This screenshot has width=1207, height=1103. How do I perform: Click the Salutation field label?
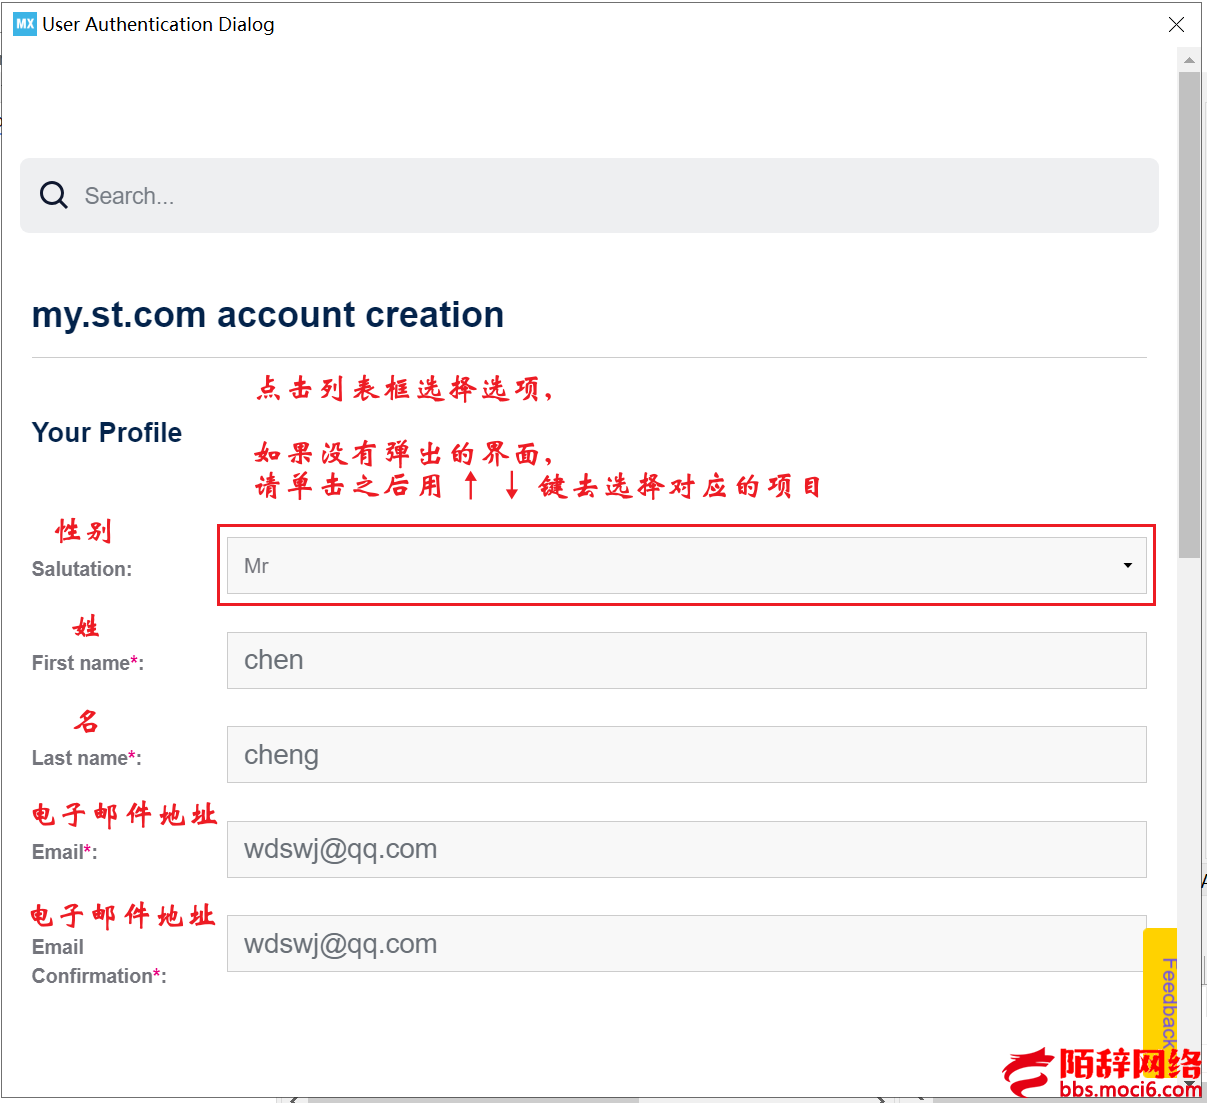click(82, 569)
